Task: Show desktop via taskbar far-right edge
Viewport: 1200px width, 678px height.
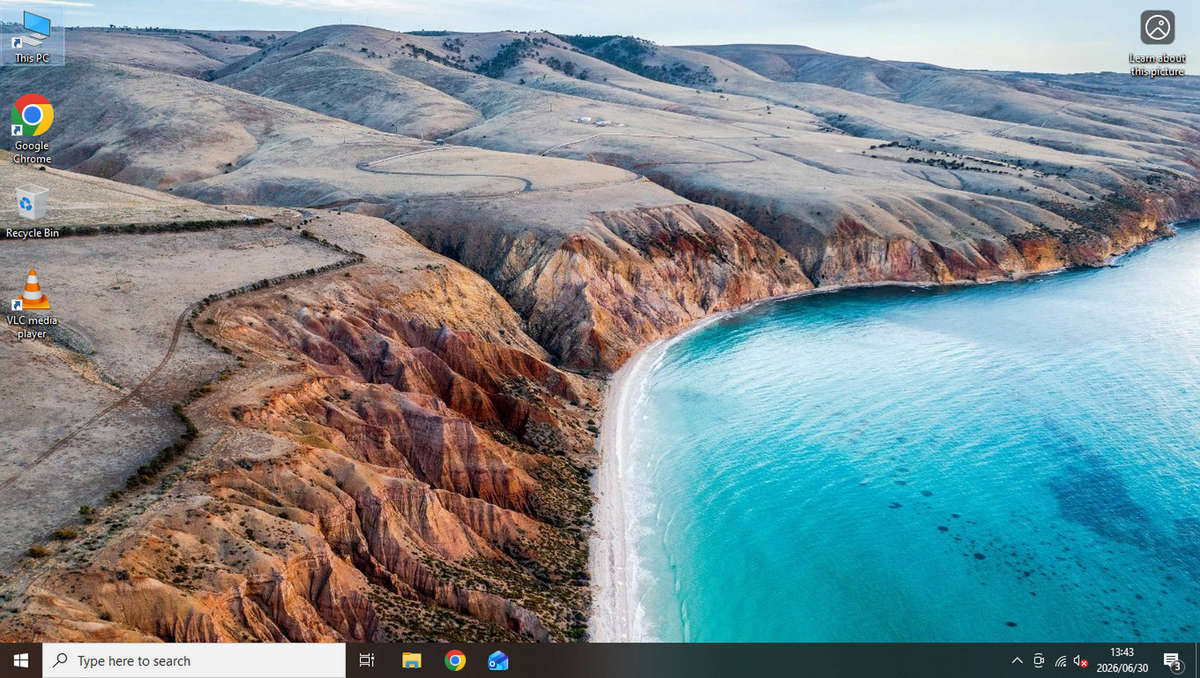Action: pos(1197,660)
